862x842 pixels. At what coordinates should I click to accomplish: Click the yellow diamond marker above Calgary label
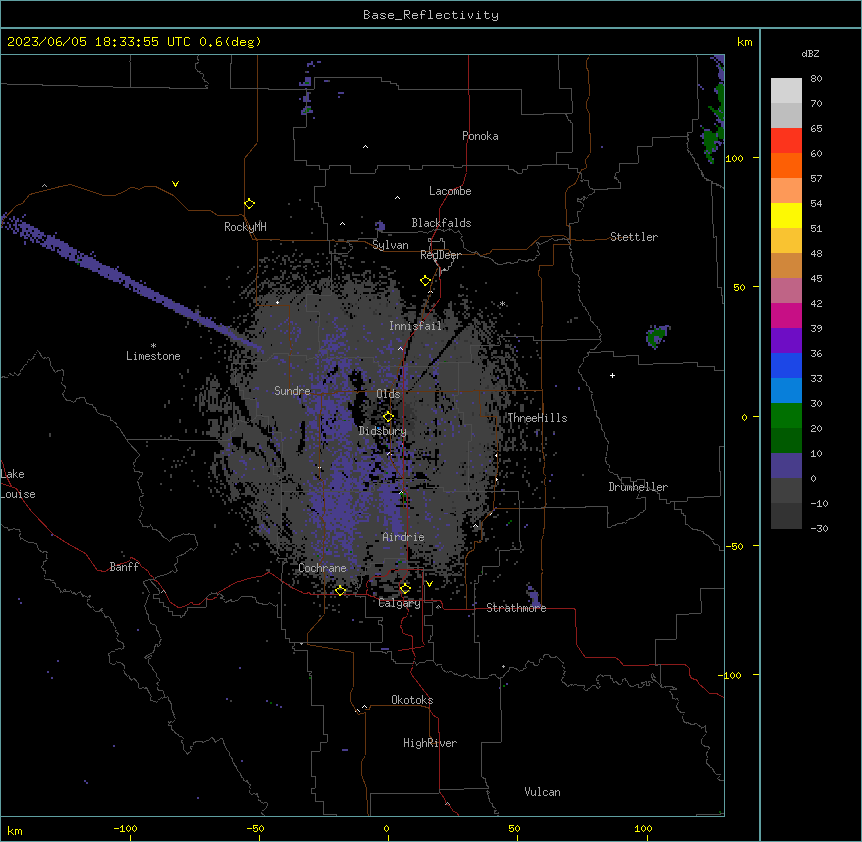tap(405, 589)
